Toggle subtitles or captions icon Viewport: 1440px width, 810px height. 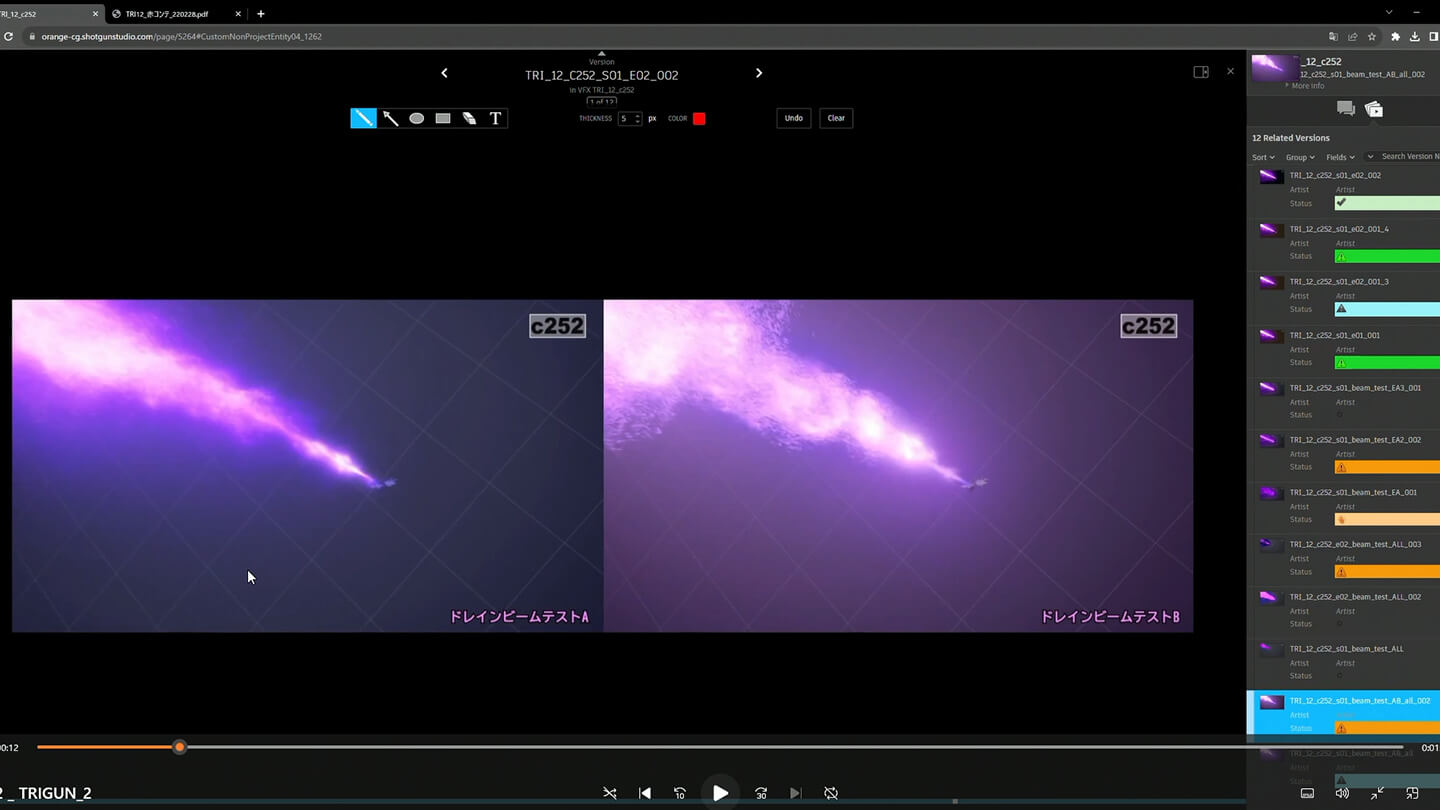pyautogui.click(x=1307, y=793)
